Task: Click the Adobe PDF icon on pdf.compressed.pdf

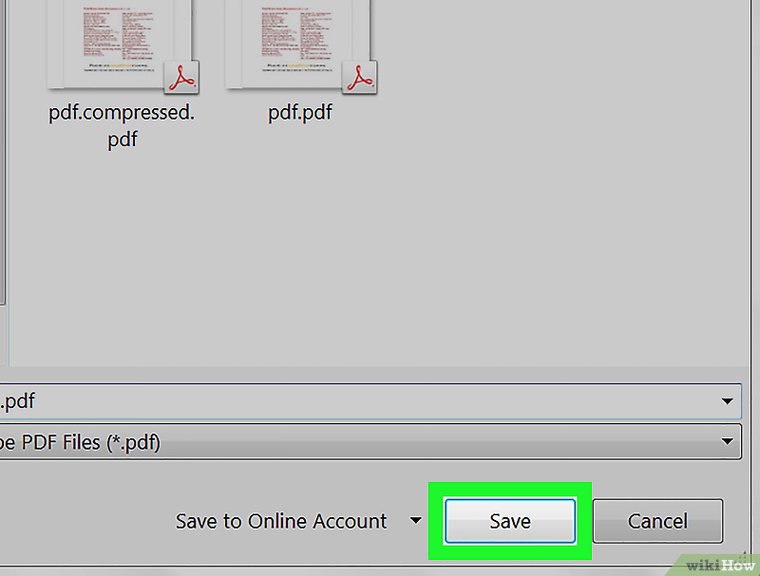Action: click(181, 77)
